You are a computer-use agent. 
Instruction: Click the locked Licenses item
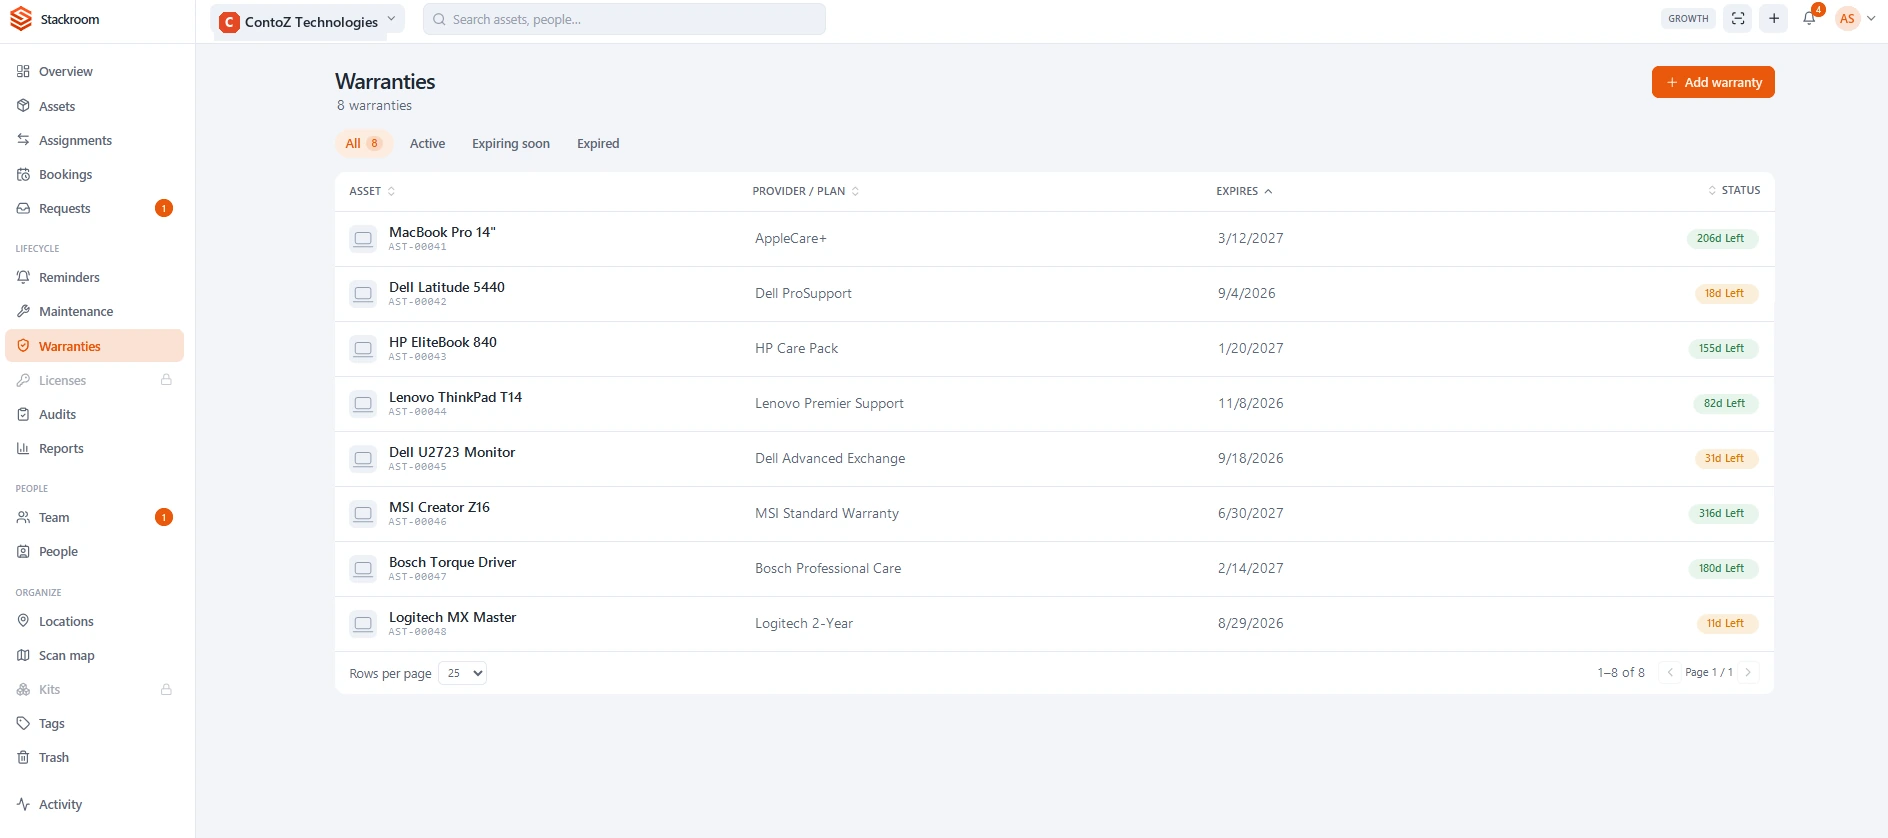tap(95, 380)
